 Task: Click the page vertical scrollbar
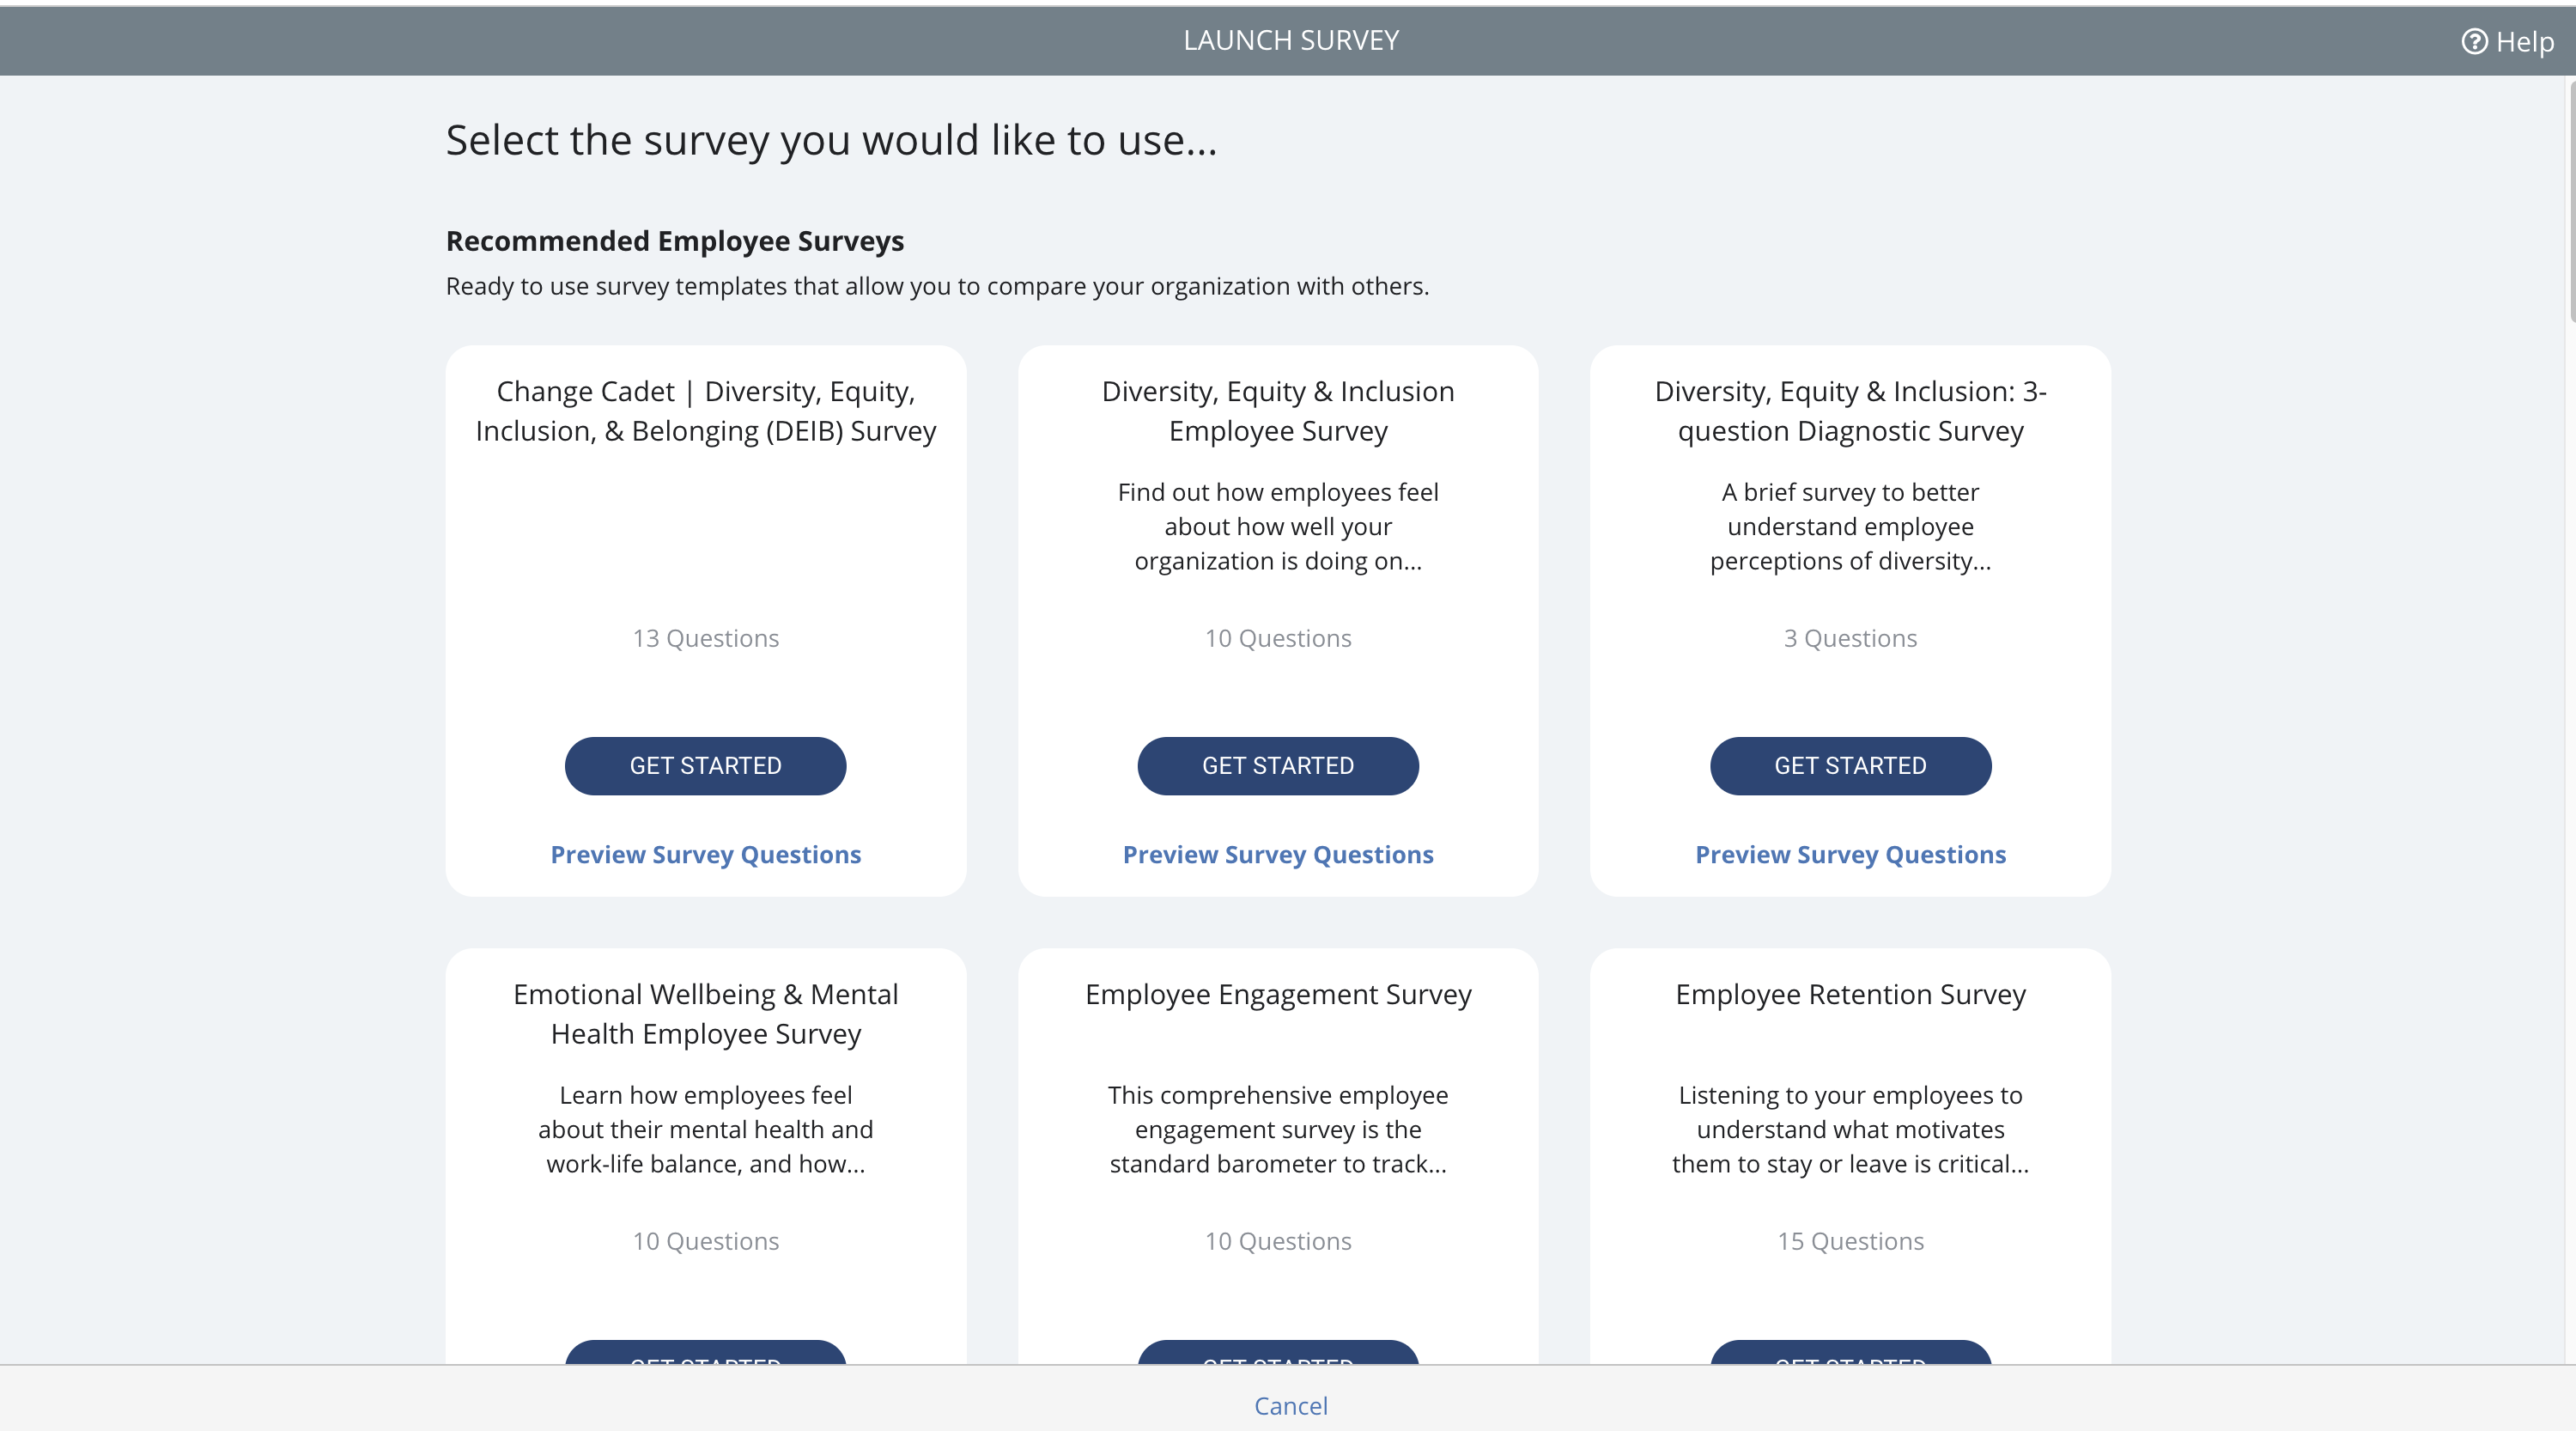pos(2570,200)
